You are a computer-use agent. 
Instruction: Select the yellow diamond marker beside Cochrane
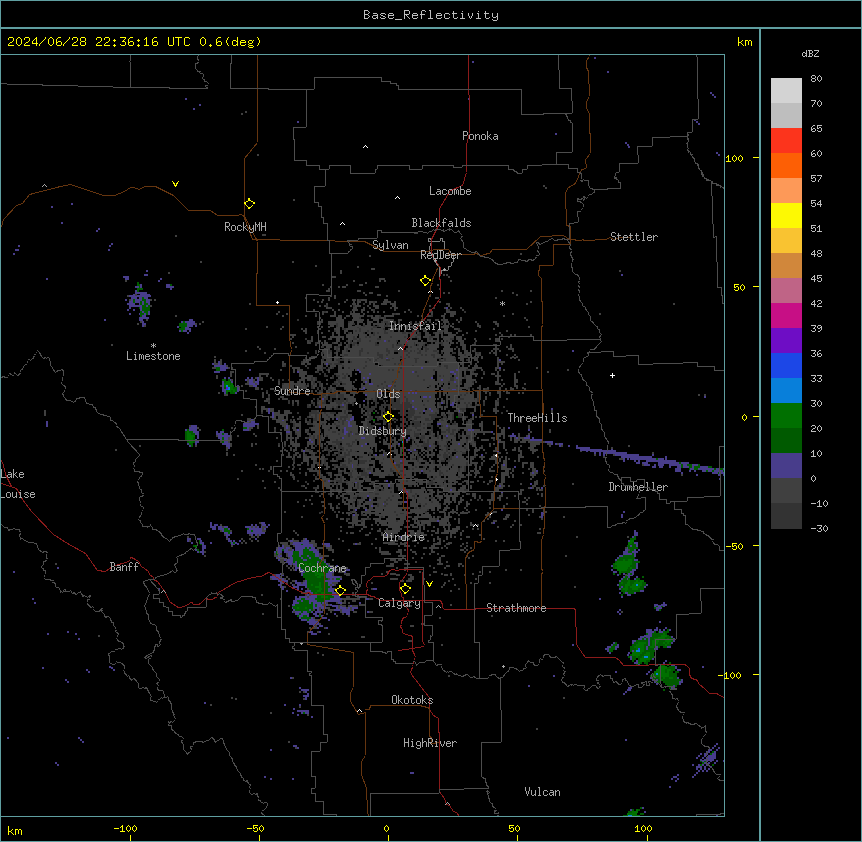[x=340, y=591]
